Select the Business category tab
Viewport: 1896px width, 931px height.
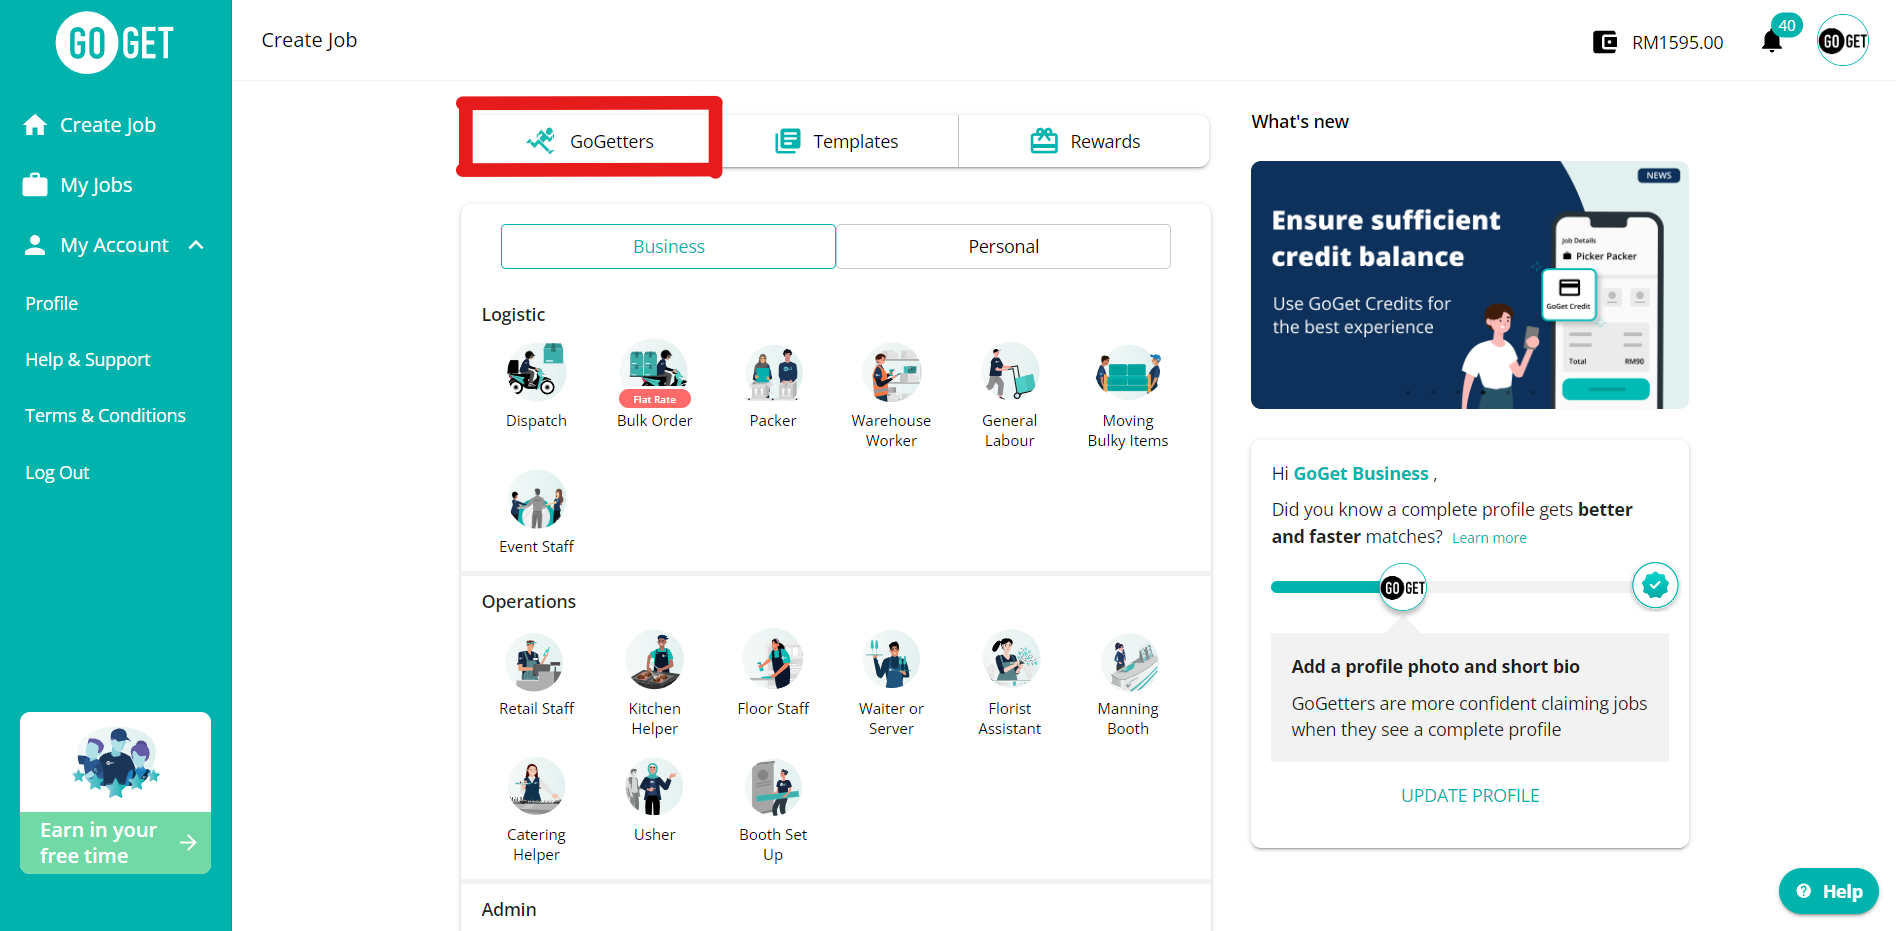point(668,246)
